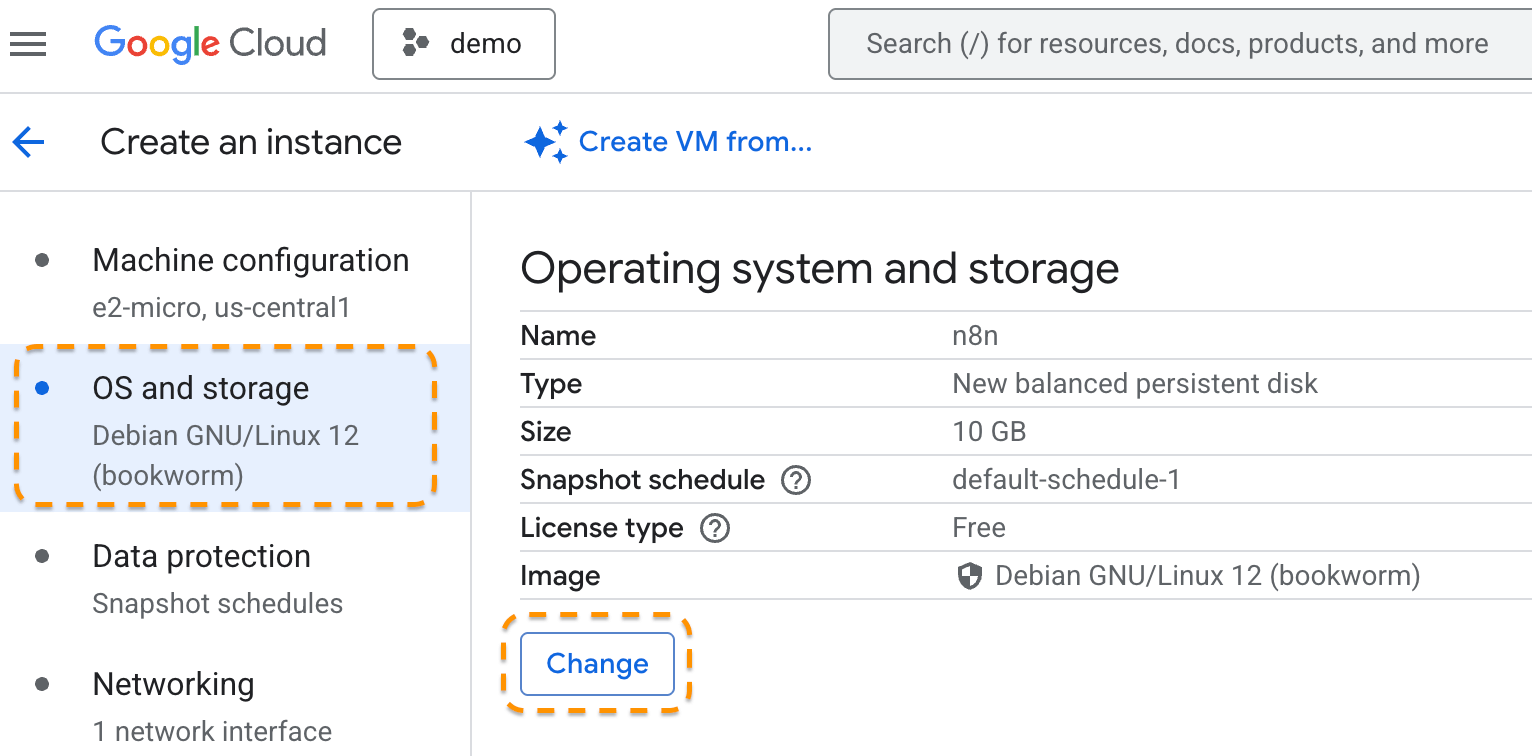Image resolution: width=1532 pixels, height=756 pixels.
Task: Click the shield icon next to Debian image
Action: (x=969, y=576)
